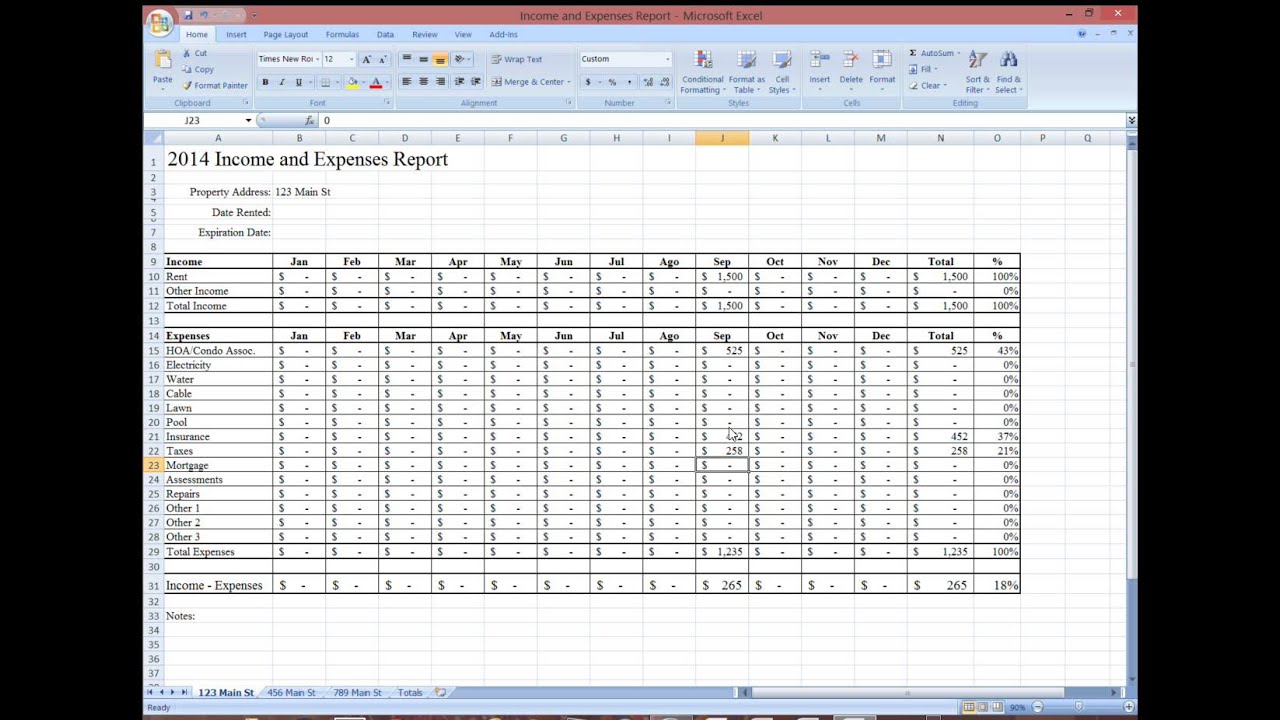Open Cell Styles gallery
The width and height of the screenshot is (1280, 720).
click(782, 72)
